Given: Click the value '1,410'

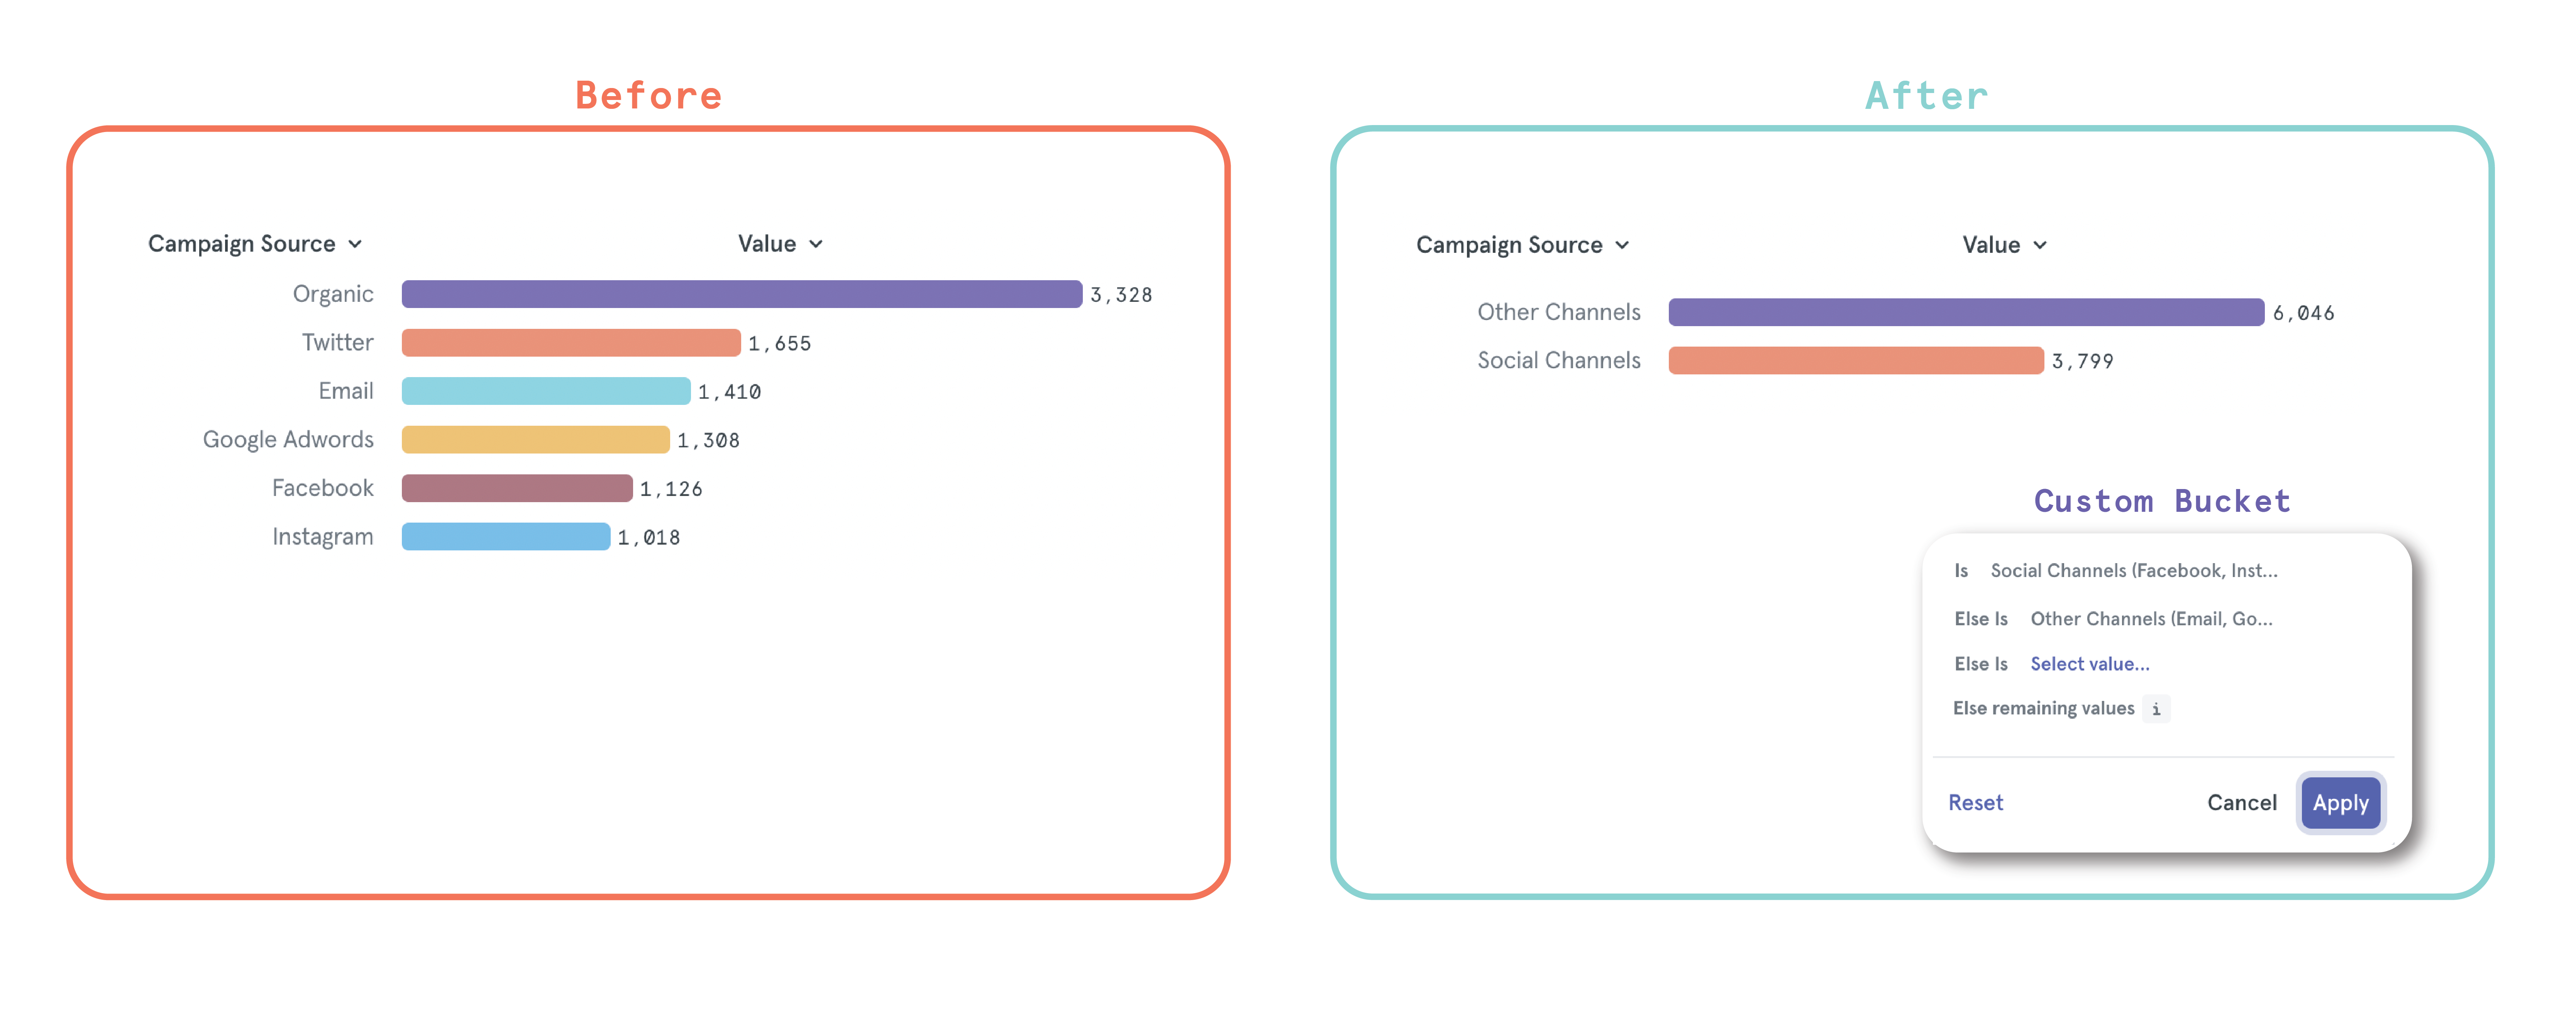Looking at the screenshot, I should click(730, 392).
